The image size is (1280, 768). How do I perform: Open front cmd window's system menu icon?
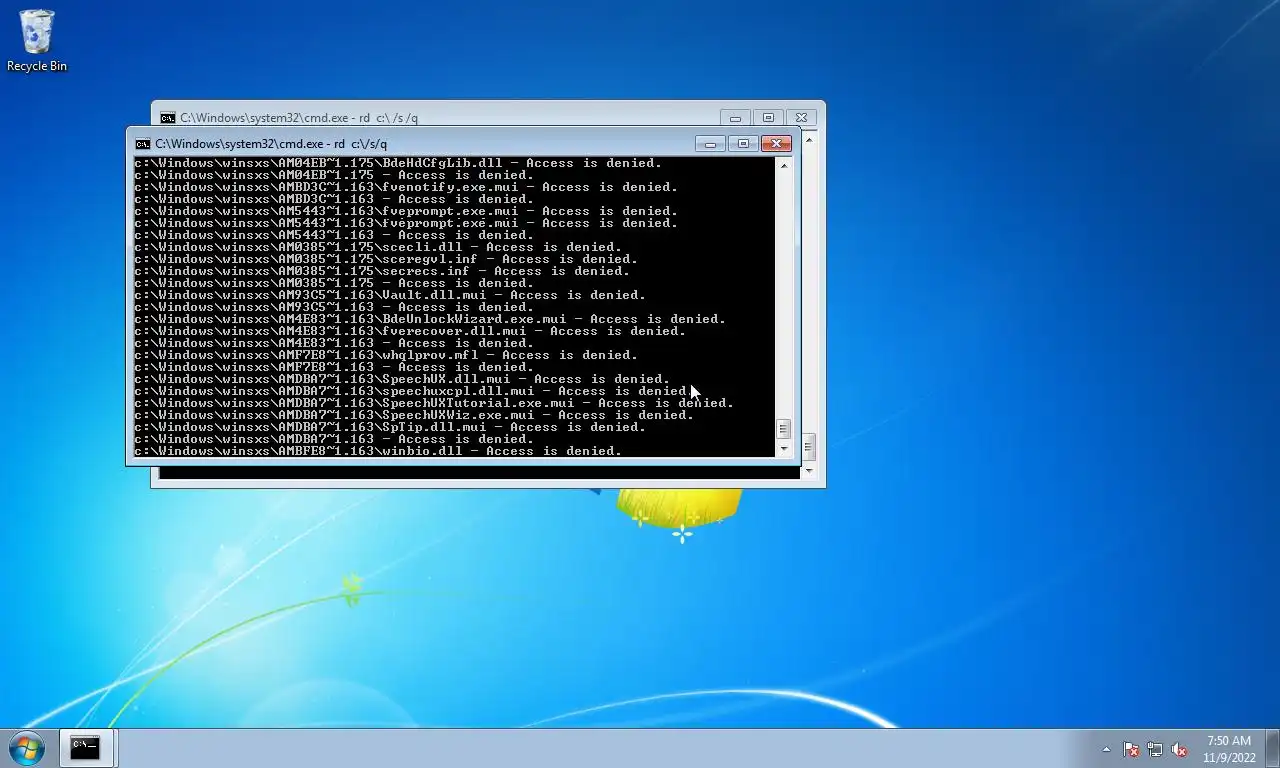click(x=143, y=144)
